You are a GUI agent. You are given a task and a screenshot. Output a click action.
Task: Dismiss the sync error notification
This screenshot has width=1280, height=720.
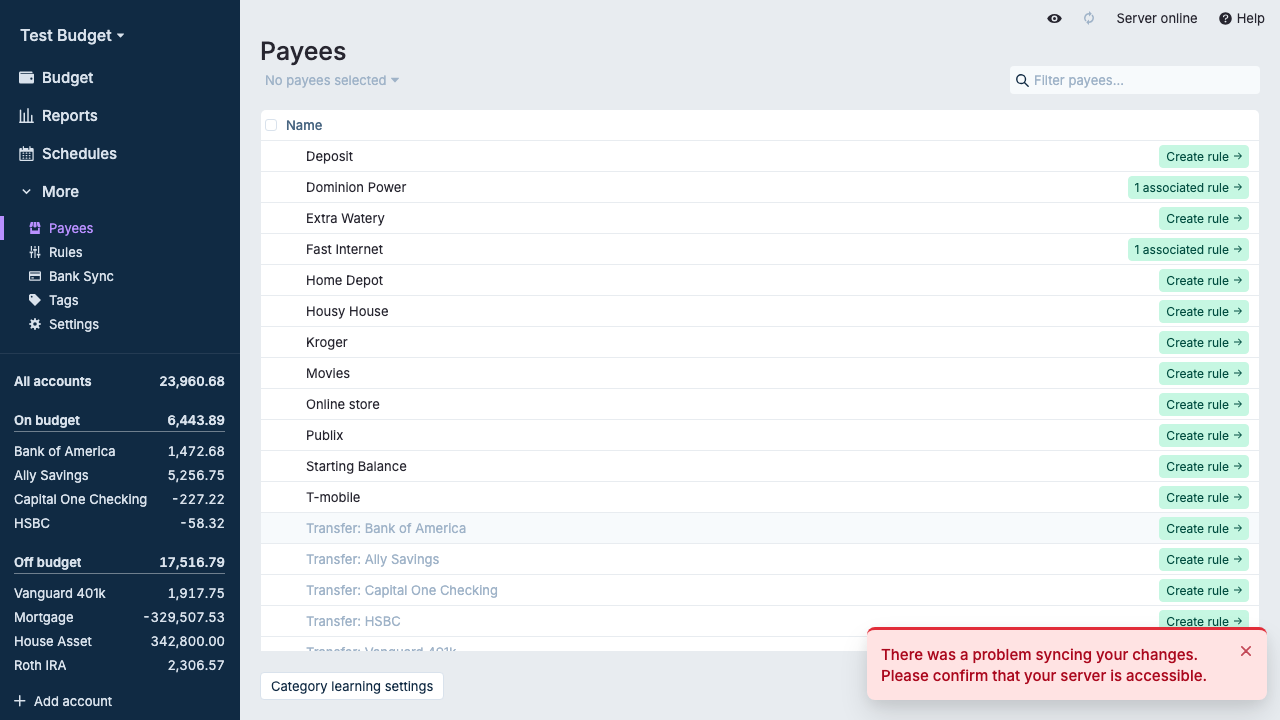[1246, 651]
